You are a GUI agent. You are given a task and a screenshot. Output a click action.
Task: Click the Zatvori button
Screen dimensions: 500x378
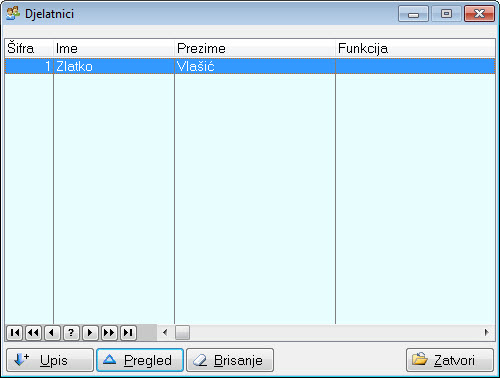[x=450, y=360]
